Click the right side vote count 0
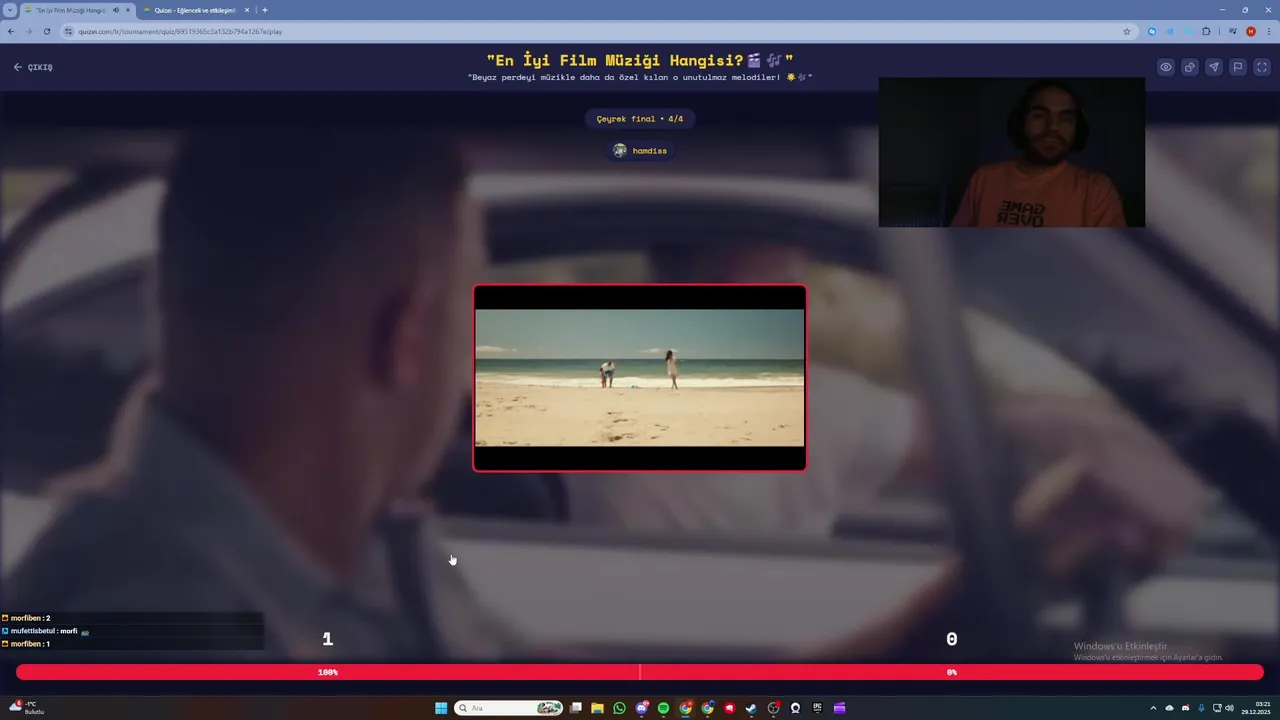1280x720 pixels. (952, 639)
